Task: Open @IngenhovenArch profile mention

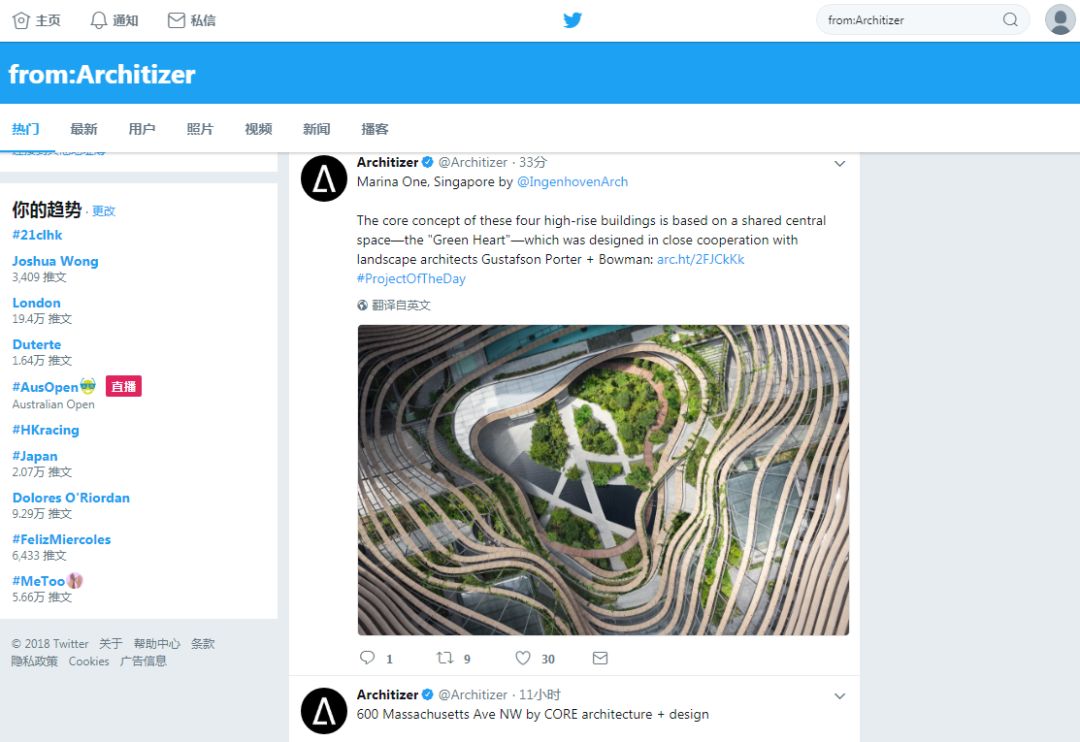Action: 572,182
